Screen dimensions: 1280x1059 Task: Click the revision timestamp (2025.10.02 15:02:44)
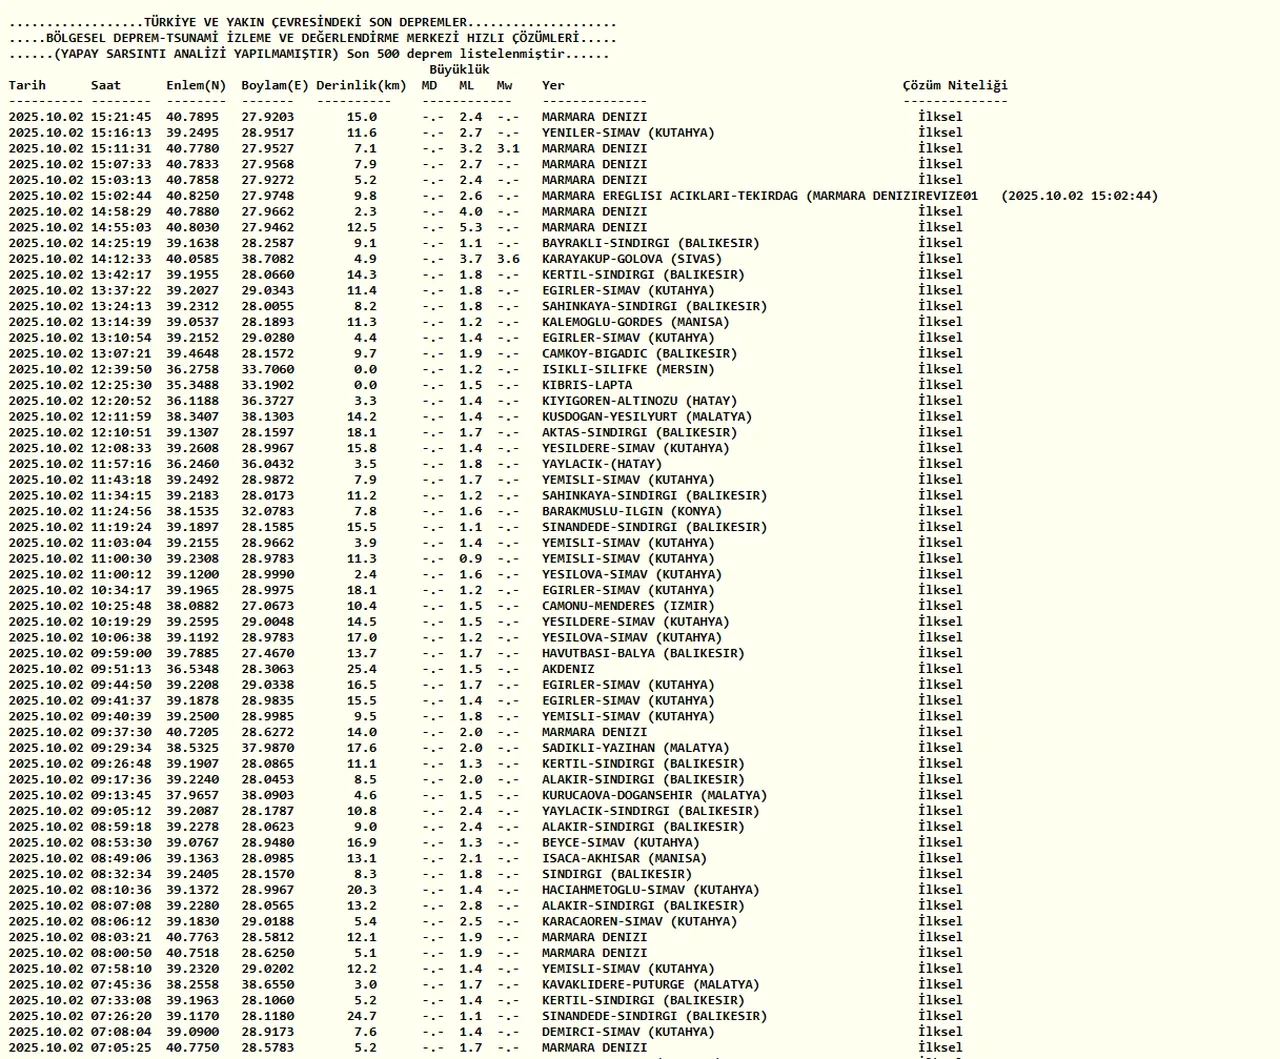point(1079,196)
